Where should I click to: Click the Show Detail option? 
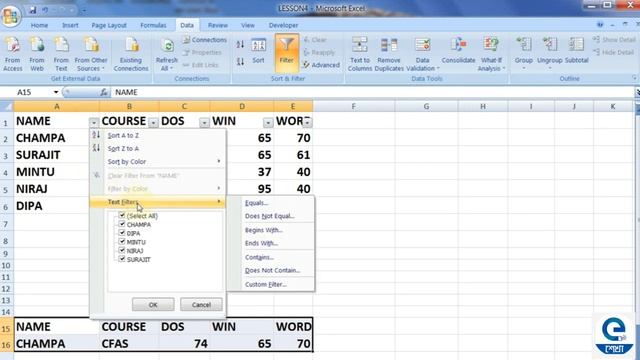614,40
